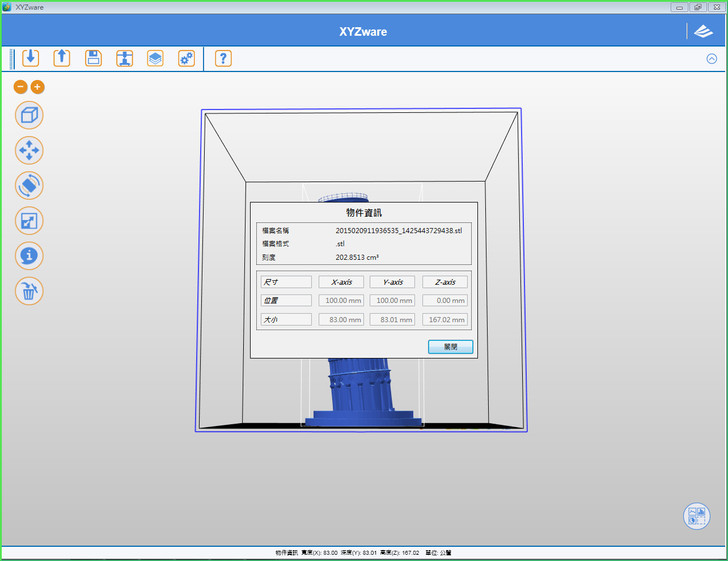Click the 尺寸 row label cell
728x561 pixels.
tap(286, 282)
